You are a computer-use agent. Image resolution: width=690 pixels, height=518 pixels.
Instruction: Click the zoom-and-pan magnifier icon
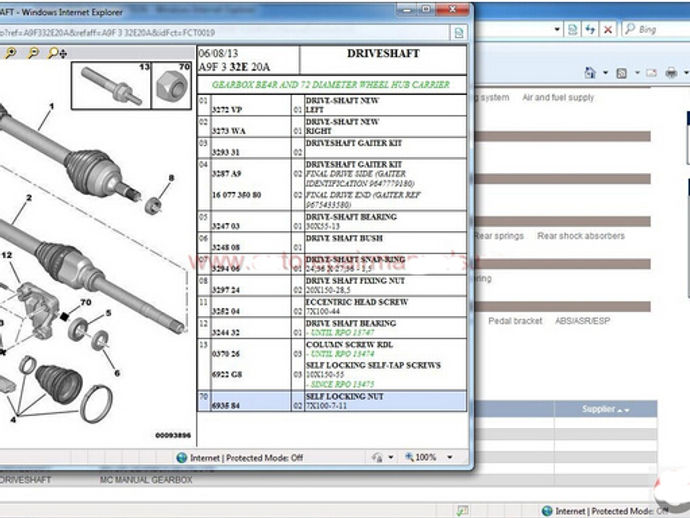(57, 53)
